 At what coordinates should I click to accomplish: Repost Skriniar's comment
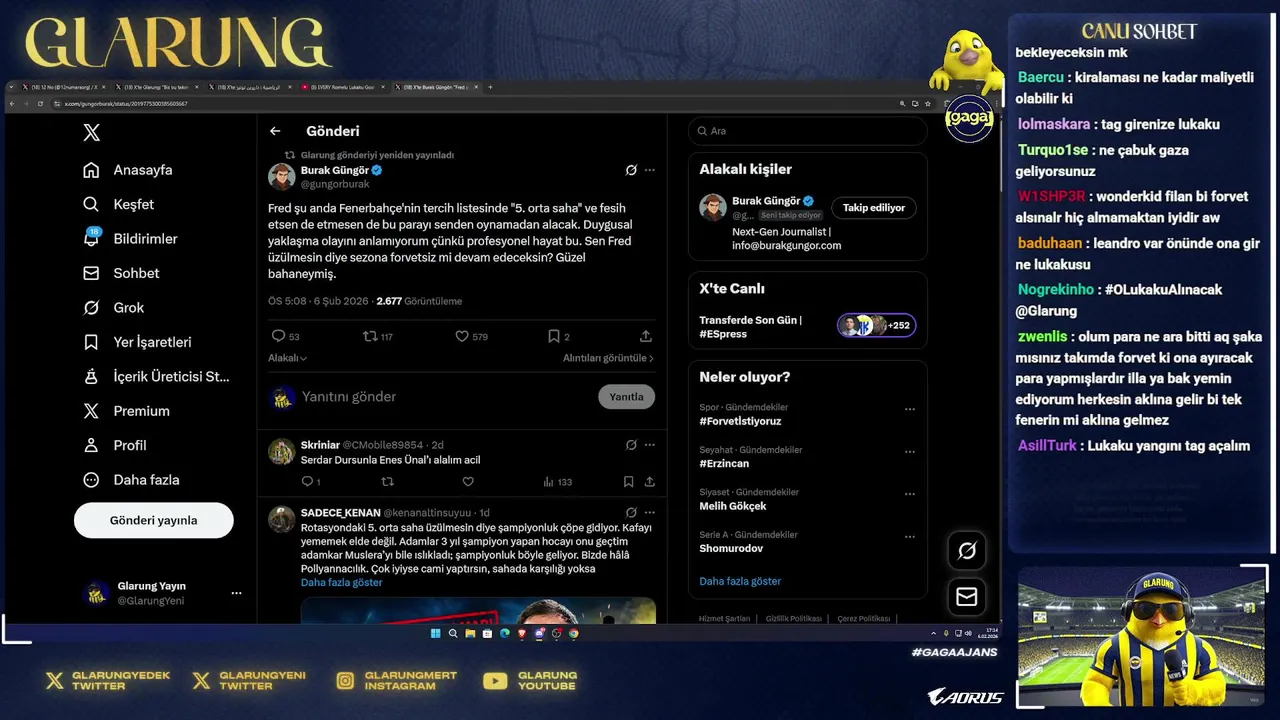387,482
